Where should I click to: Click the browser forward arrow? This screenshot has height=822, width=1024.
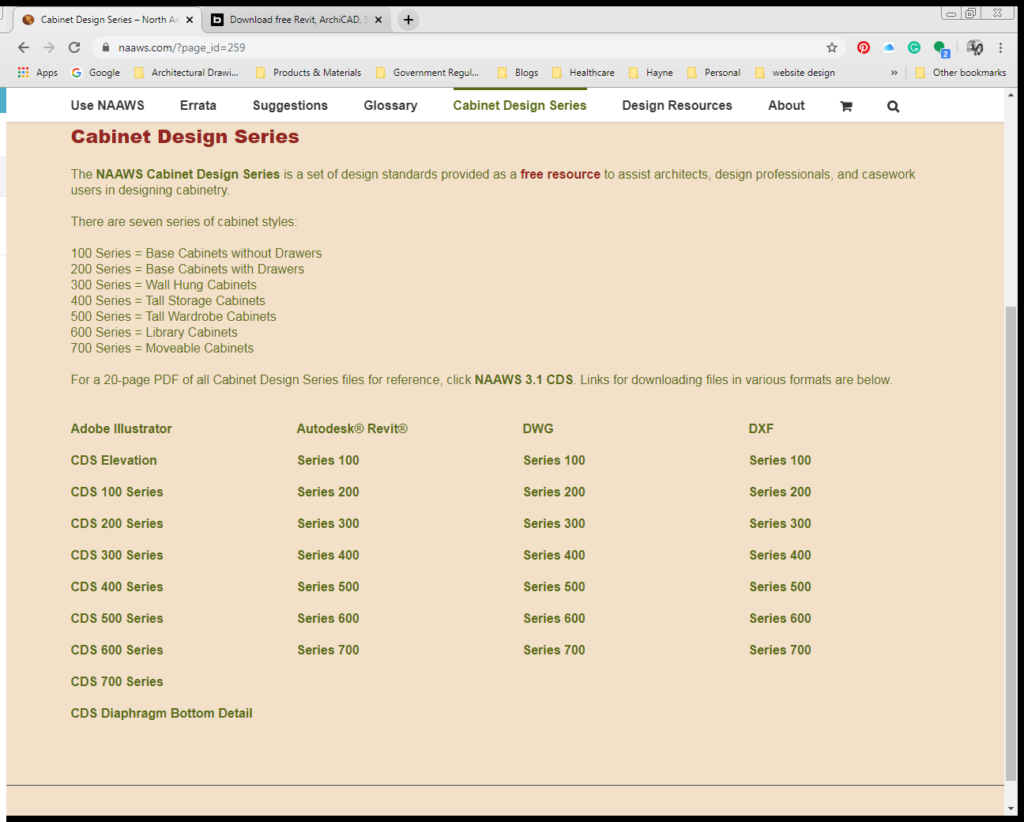(x=49, y=47)
